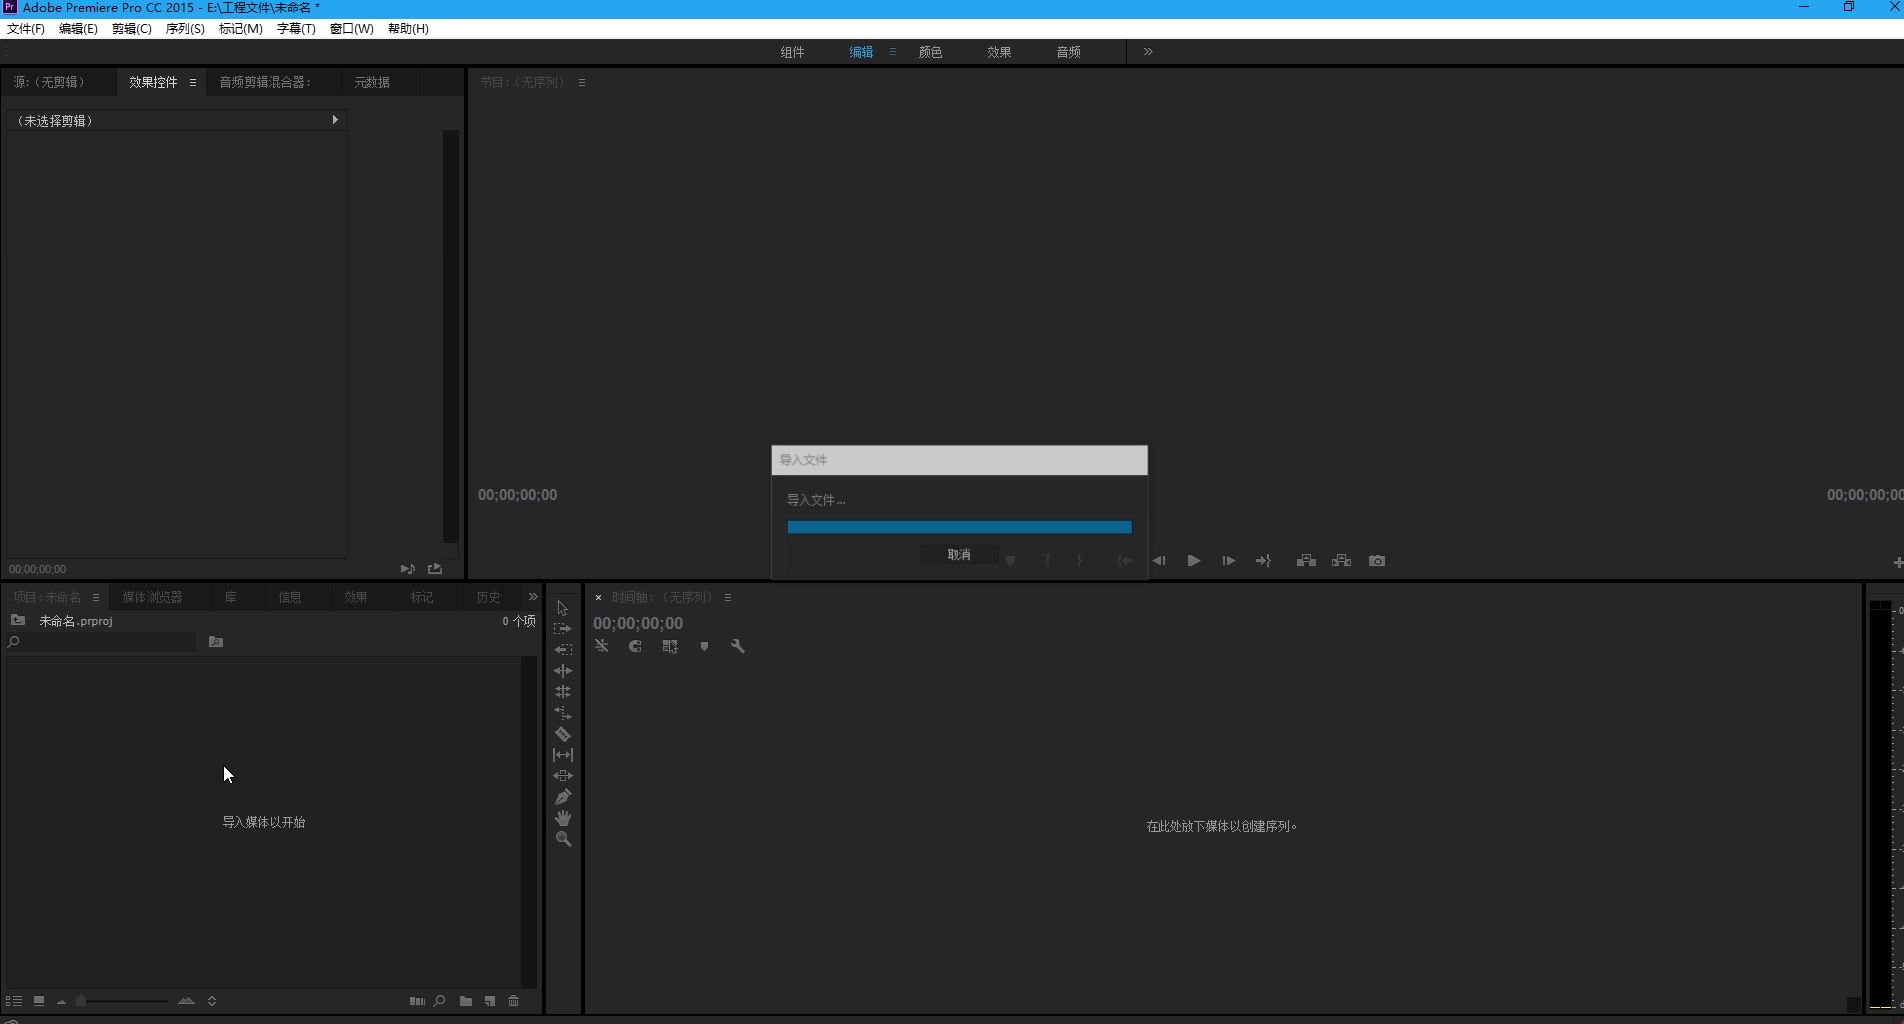Click the parent folder icon beside 未命名.prproj
The image size is (1904, 1024).
[x=18, y=620]
